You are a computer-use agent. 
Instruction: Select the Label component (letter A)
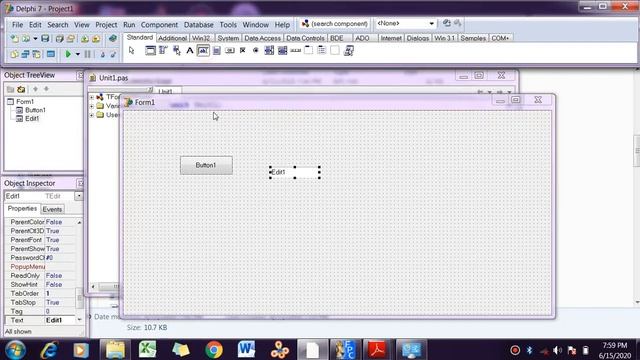[189, 51]
